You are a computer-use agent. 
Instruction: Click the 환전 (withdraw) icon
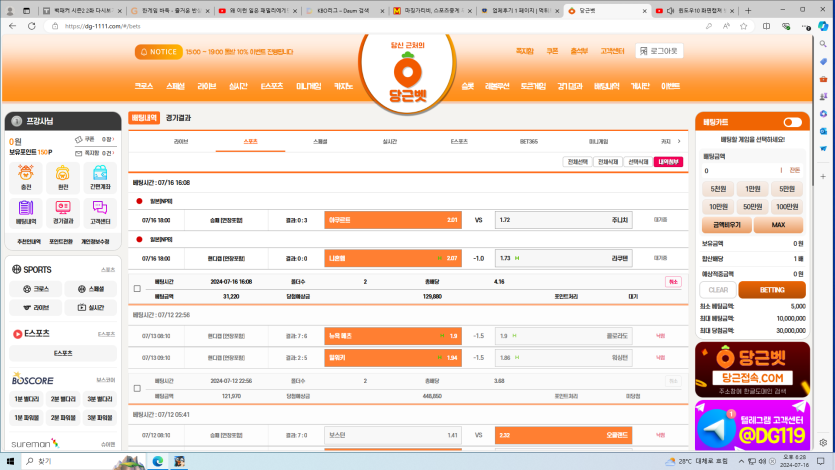[62, 178]
